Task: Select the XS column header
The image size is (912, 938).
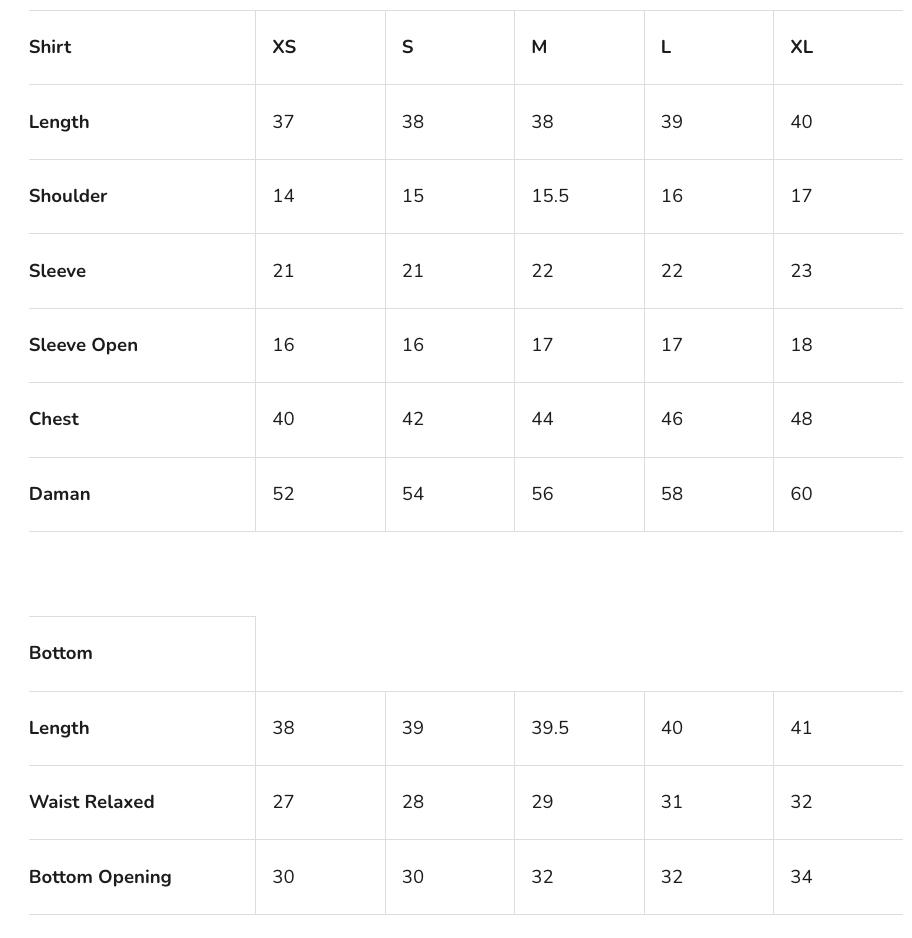Action: click(284, 47)
